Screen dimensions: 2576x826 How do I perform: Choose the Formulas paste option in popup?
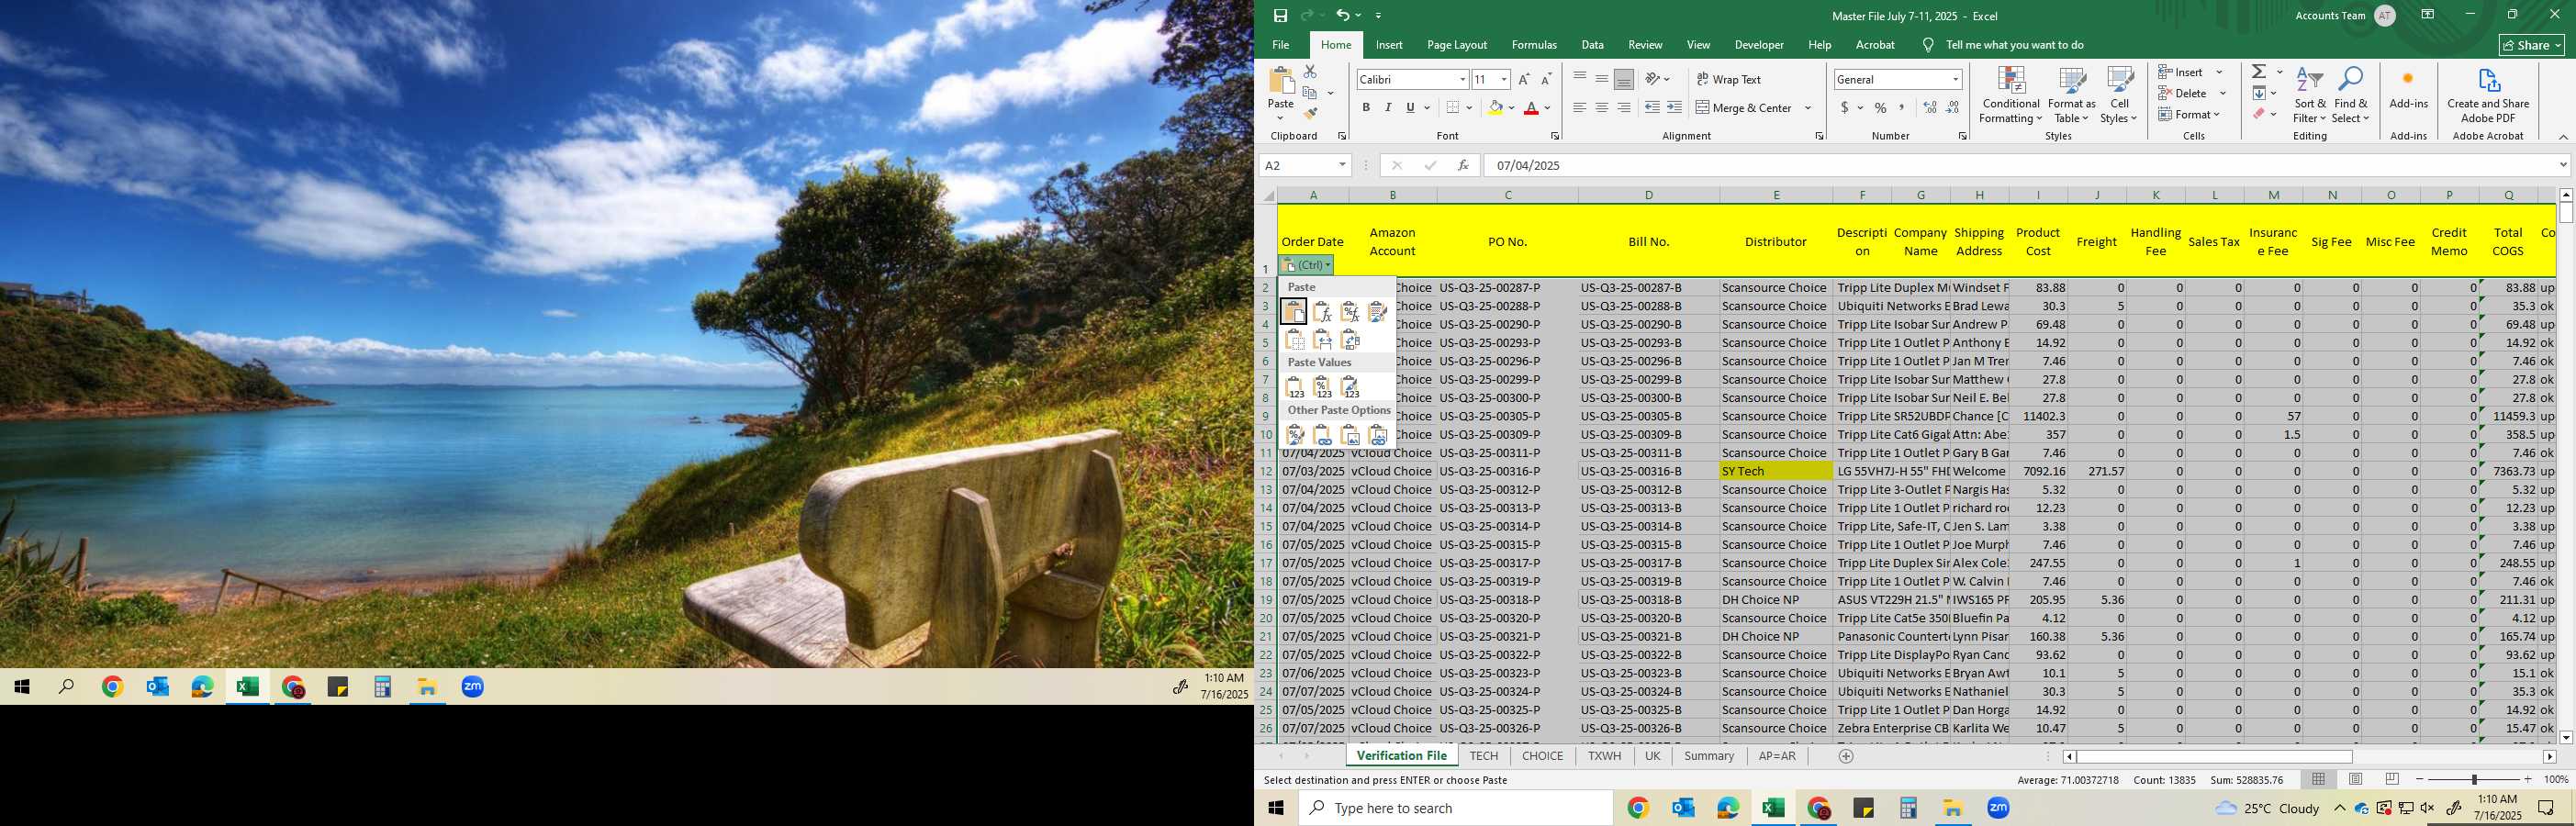point(1322,312)
